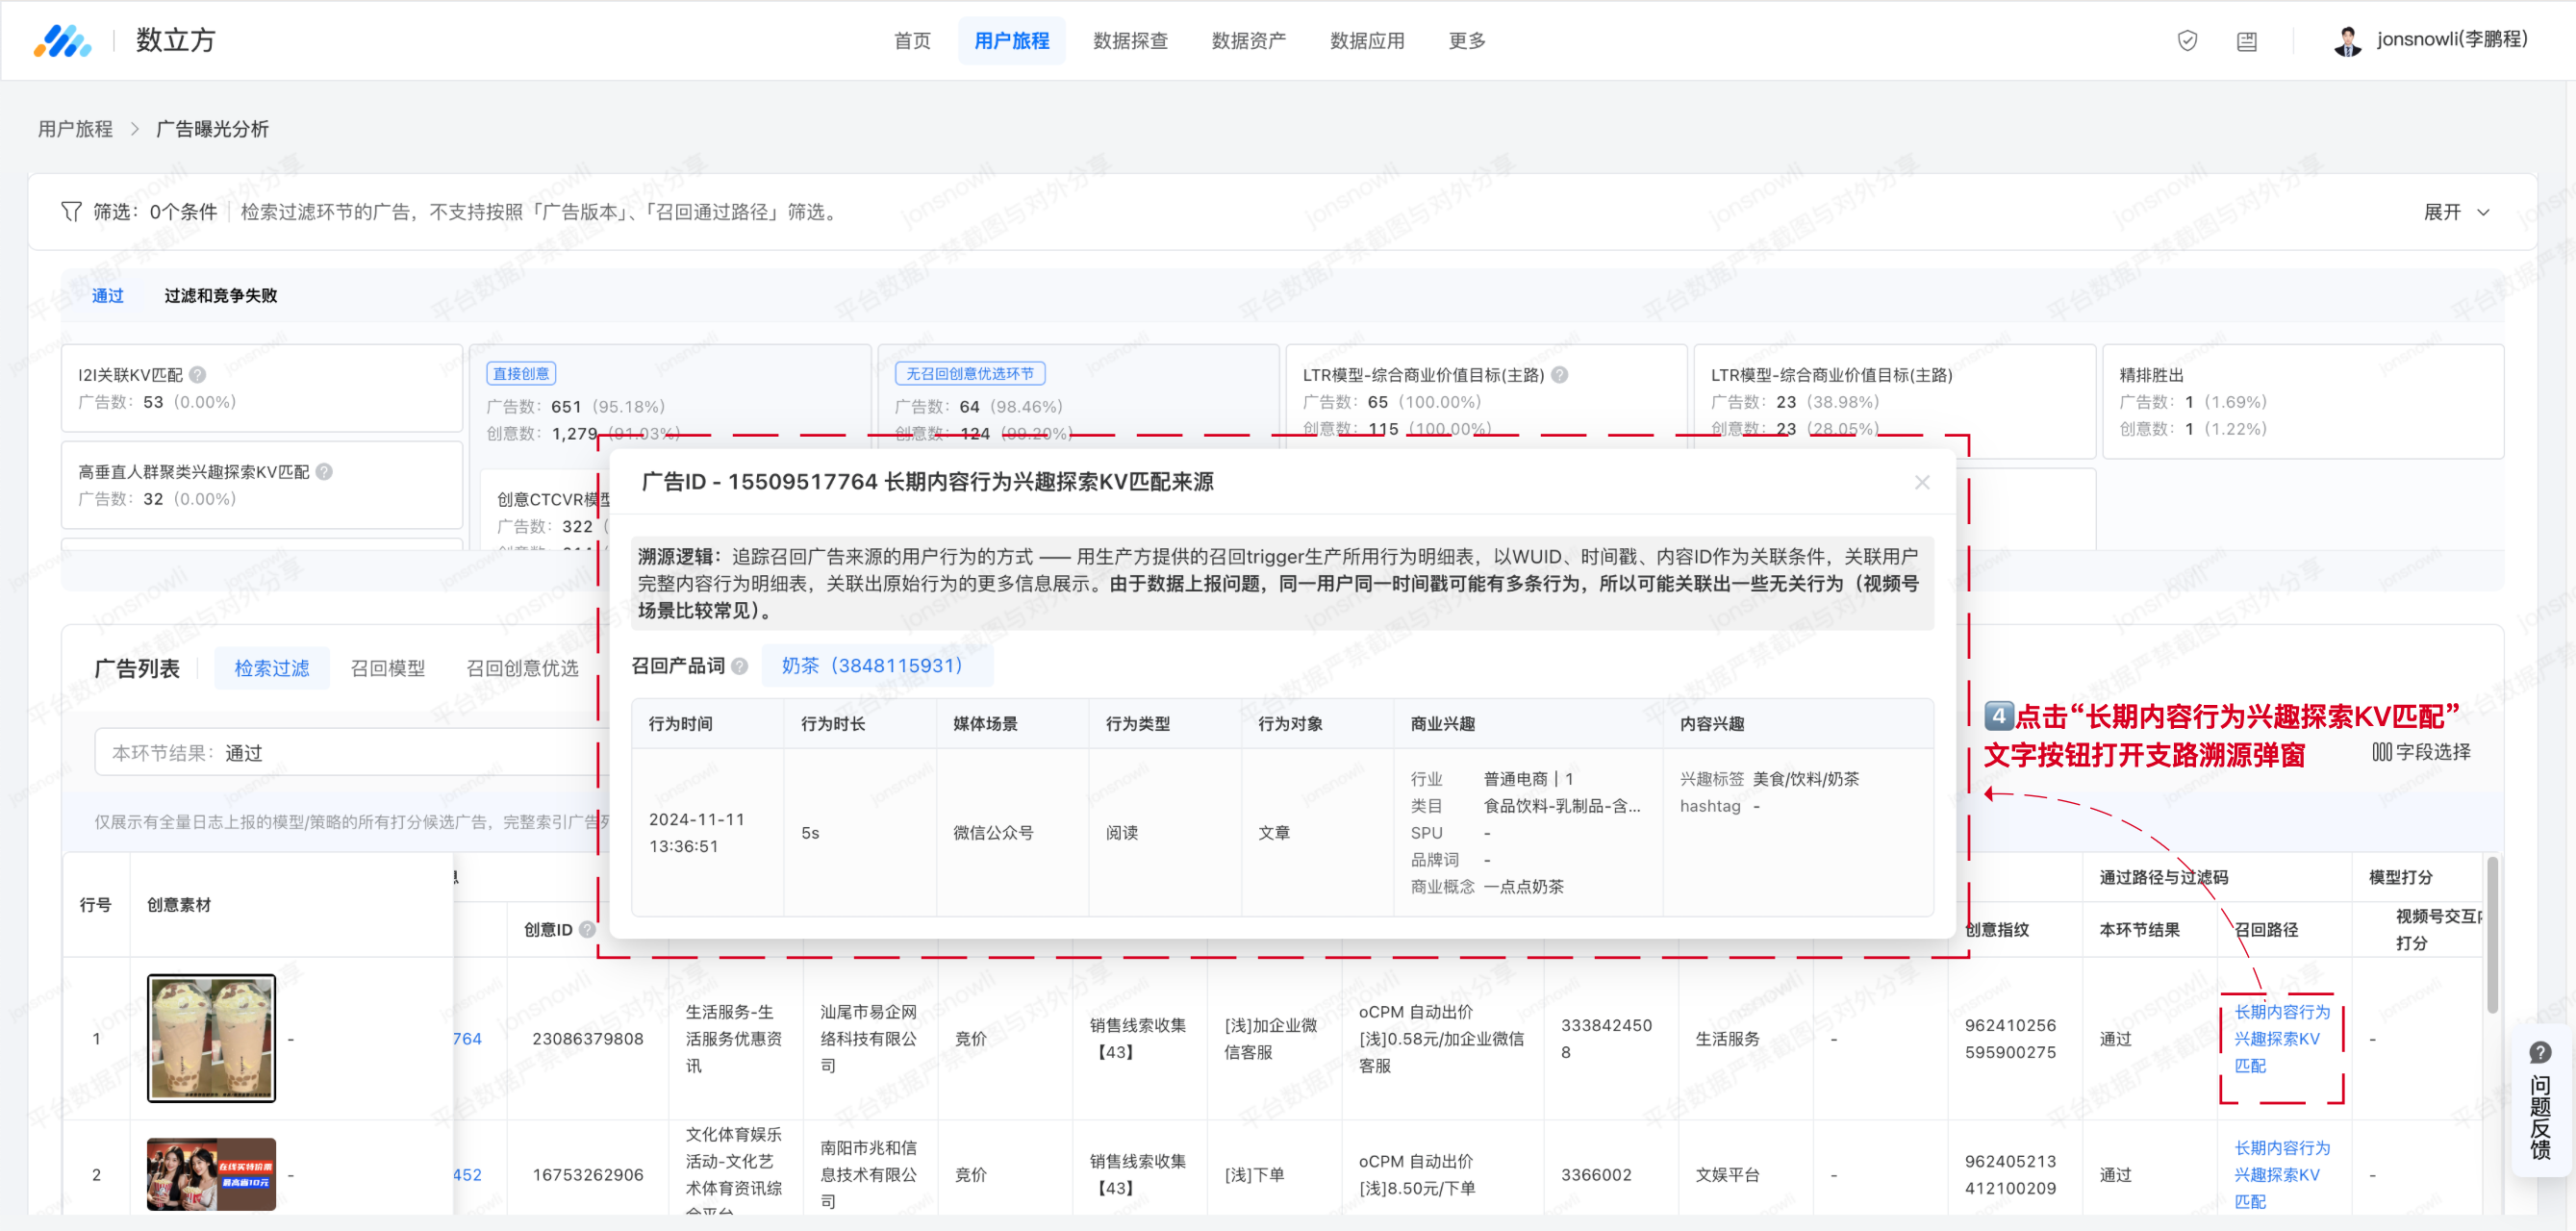Close the 广告ID source dialog
The width and height of the screenshot is (2576, 1231).
[x=1921, y=482]
